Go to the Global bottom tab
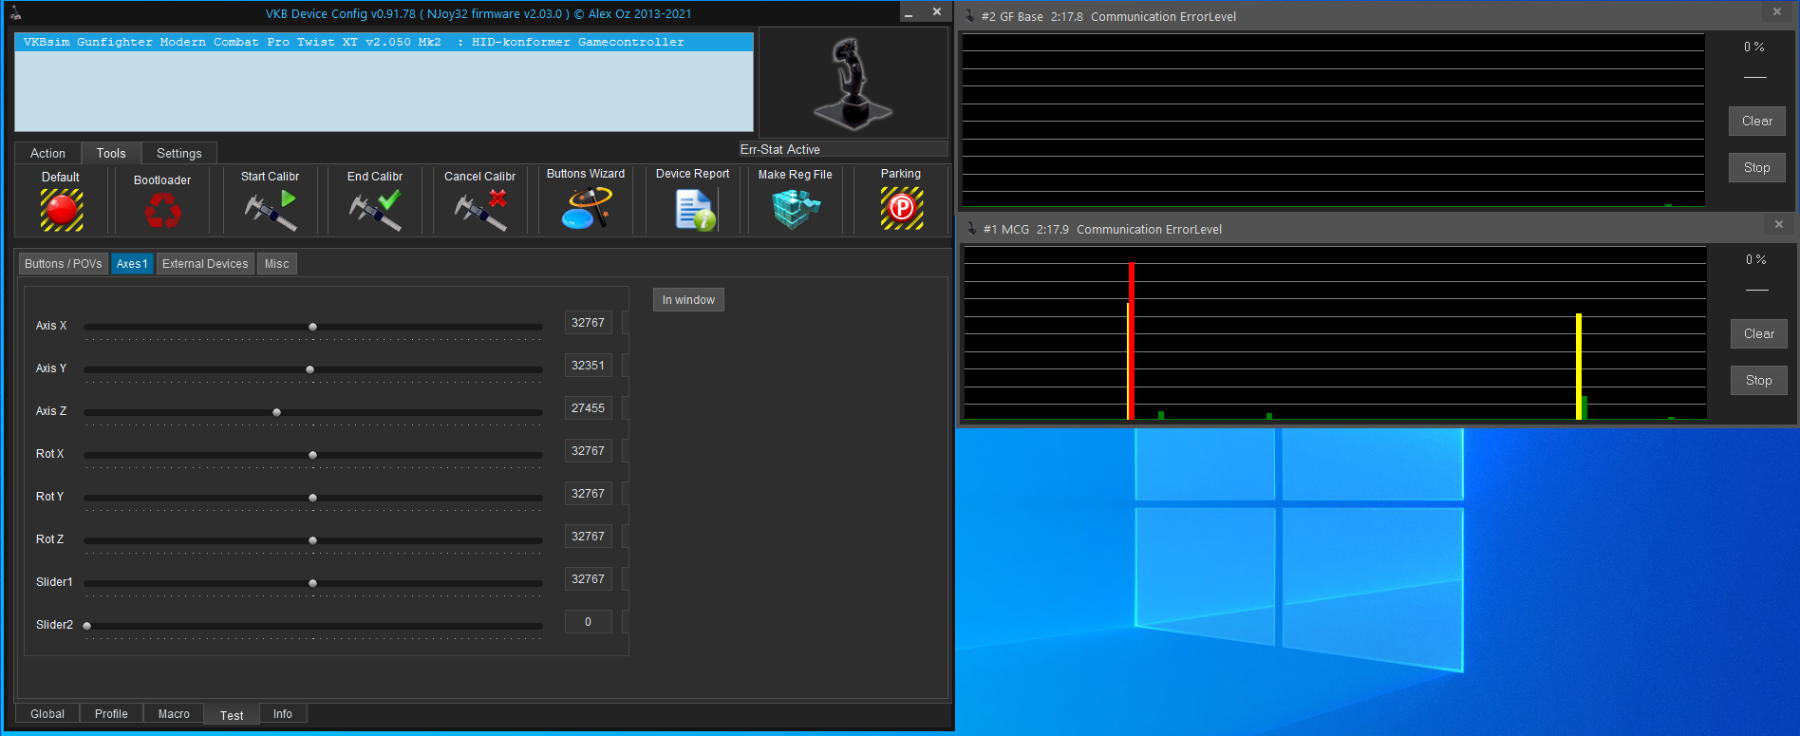The width and height of the screenshot is (1800, 736). pyautogui.click(x=47, y=714)
